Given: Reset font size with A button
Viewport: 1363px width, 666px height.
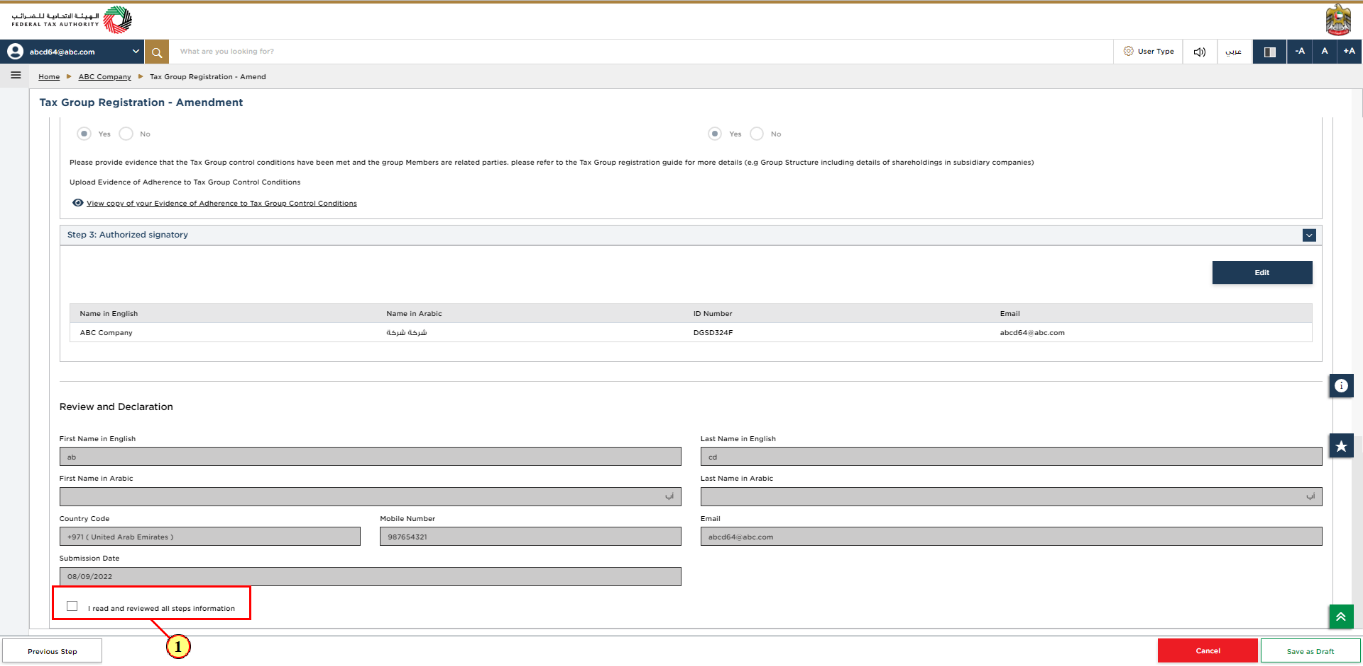Looking at the screenshot, I should coord(1324,51).
